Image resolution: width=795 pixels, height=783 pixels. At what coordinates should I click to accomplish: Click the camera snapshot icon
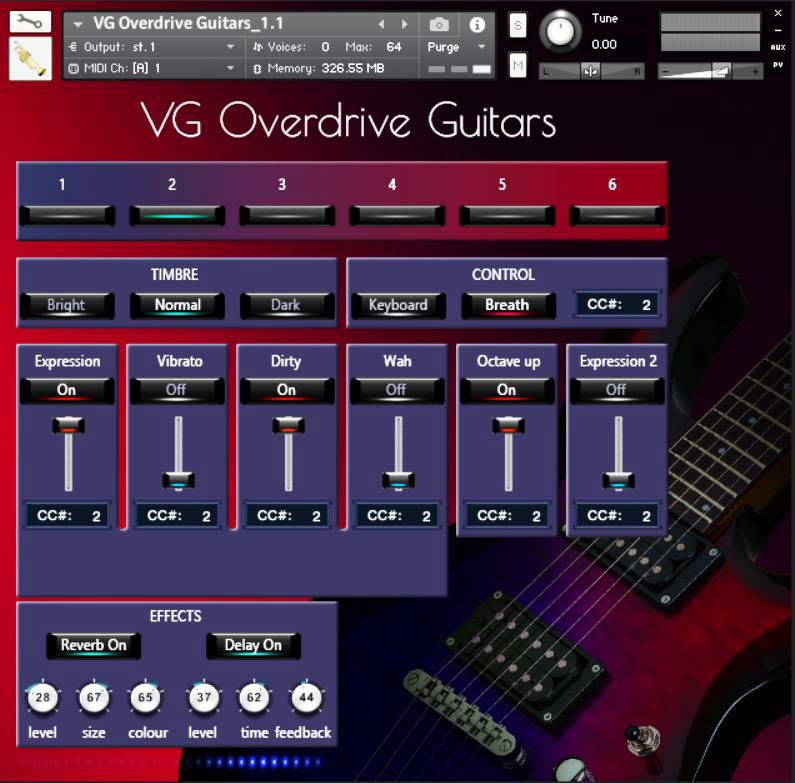click(439, 24)
